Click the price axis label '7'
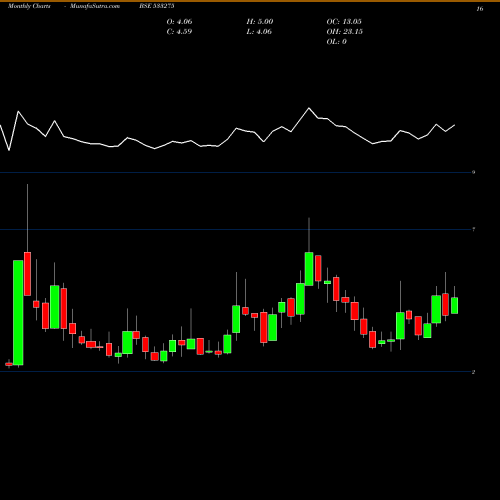The image size is (500, 500). click(473, 229)
